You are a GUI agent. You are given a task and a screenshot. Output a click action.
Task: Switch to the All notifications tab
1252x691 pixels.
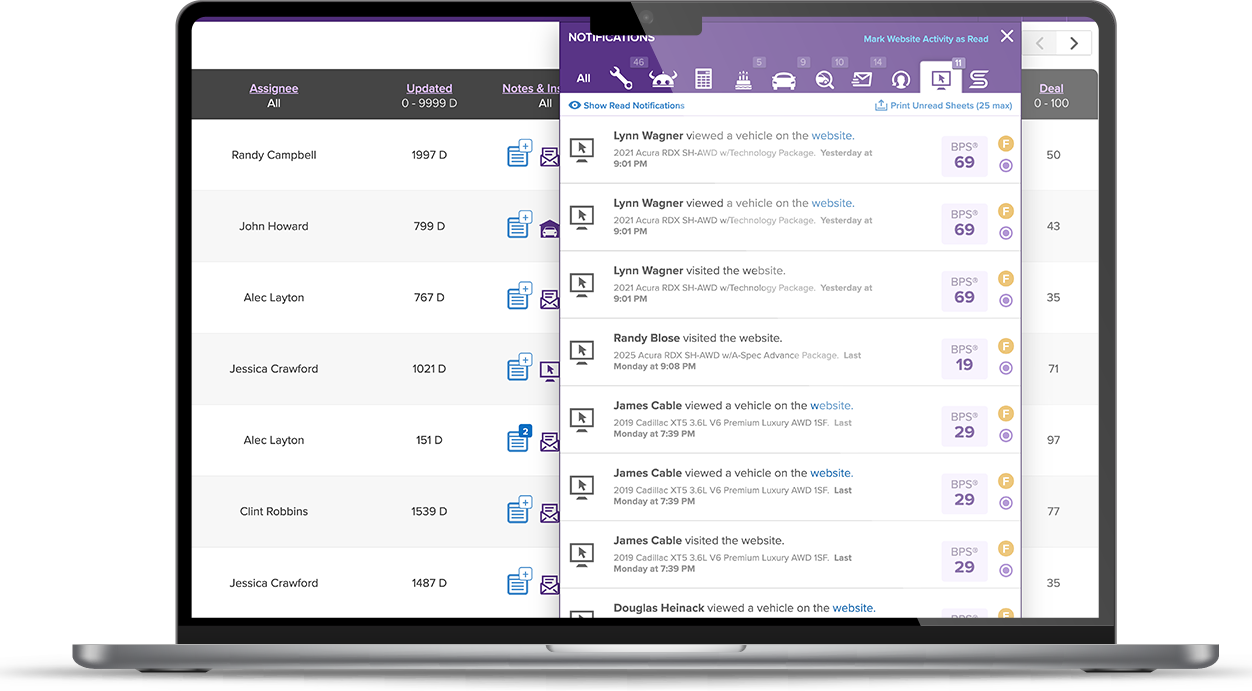583,79
